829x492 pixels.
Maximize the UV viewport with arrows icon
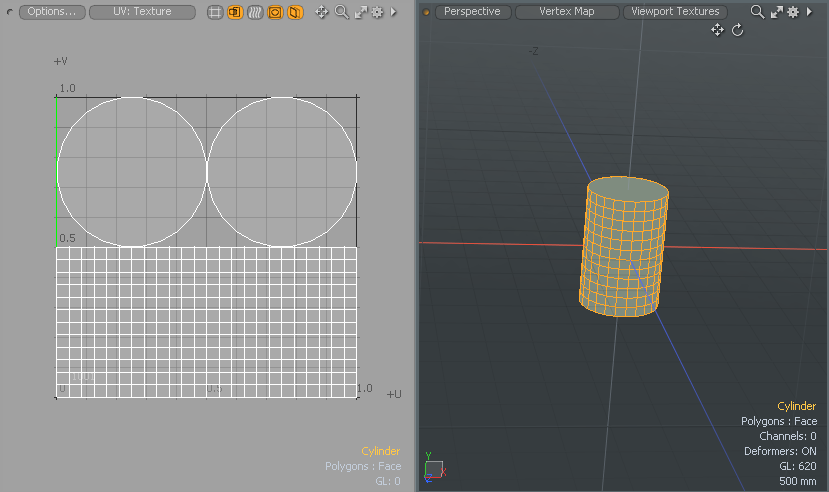coord(360,12)
